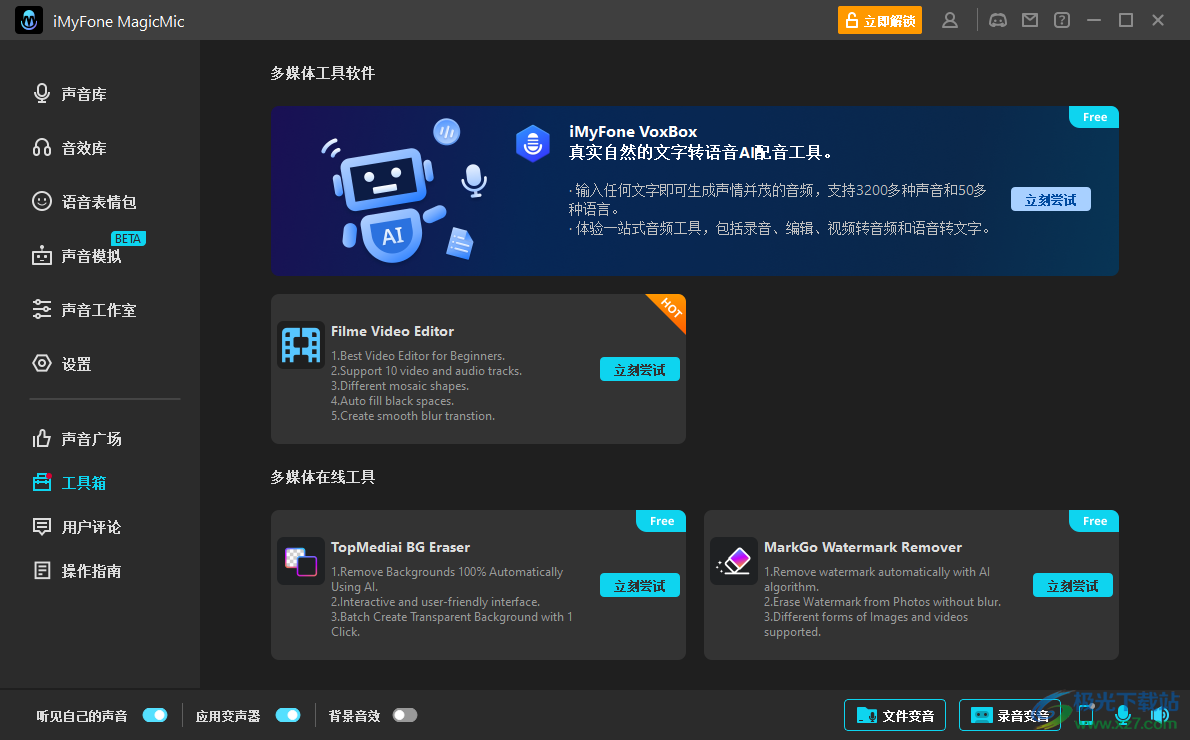
Task: Click the Free tag on VoxBox banner
Action: 1094,117
